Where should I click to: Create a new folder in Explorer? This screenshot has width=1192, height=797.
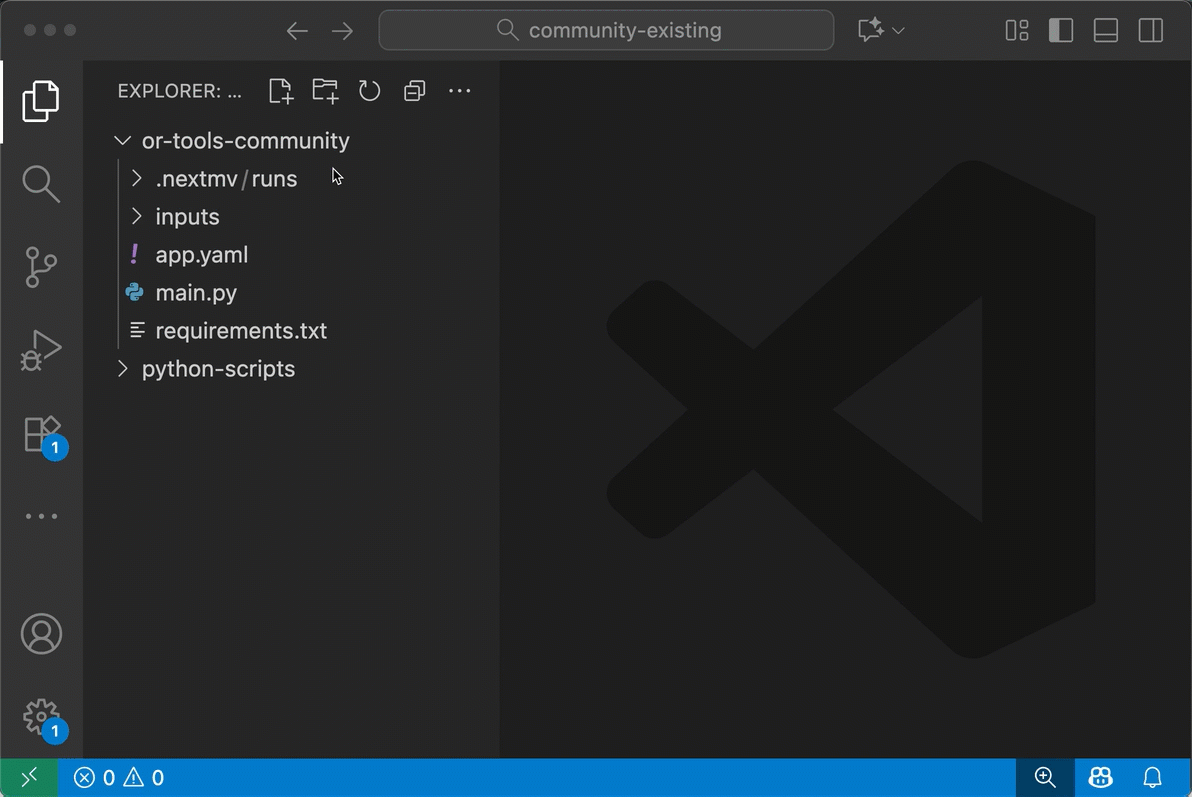[325, 91]
